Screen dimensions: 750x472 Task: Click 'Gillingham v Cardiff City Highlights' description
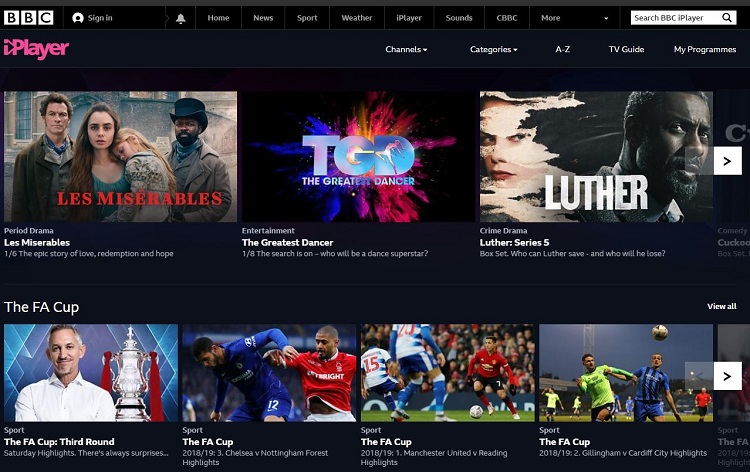pos(623,453)
